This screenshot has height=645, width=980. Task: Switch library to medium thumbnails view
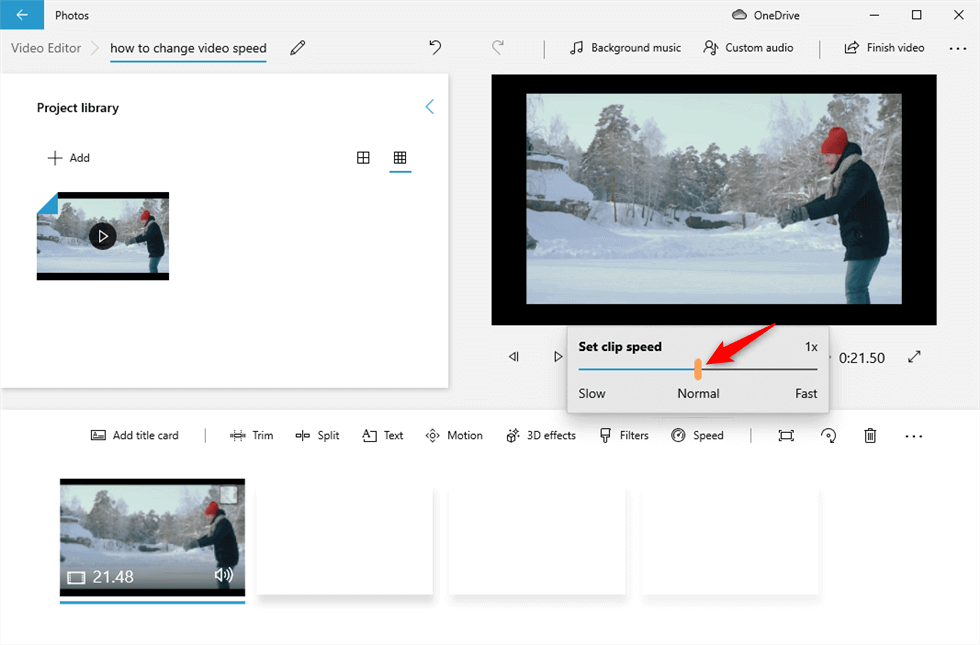[363, 158]
